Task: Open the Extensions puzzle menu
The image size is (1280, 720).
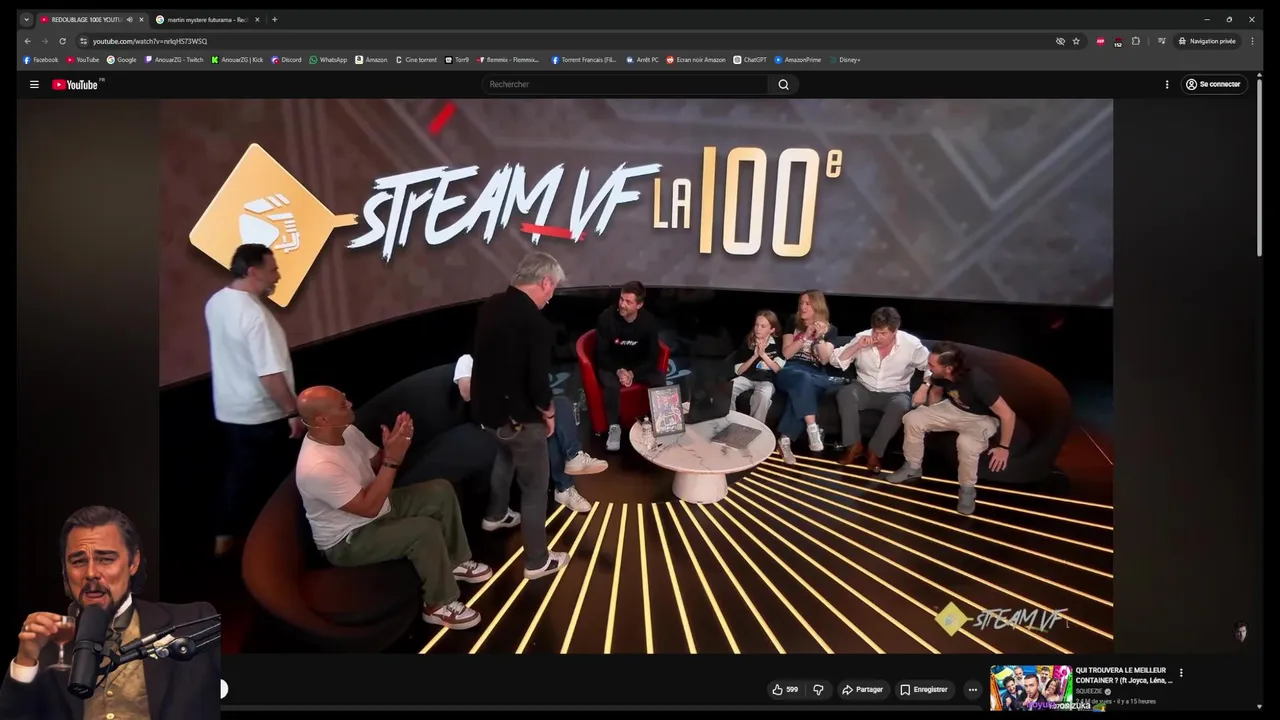Action: coord(1136,41)
